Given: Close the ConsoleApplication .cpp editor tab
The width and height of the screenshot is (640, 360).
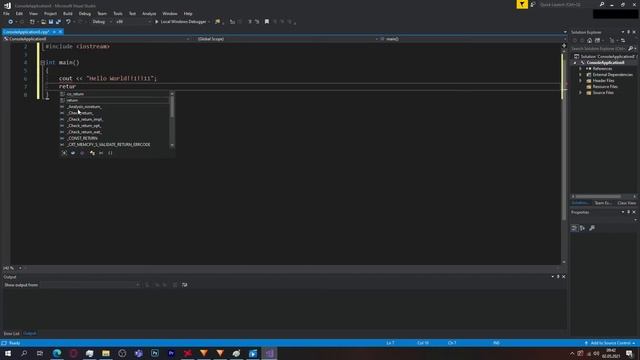Looking at the screenshot, I should 60,32.
